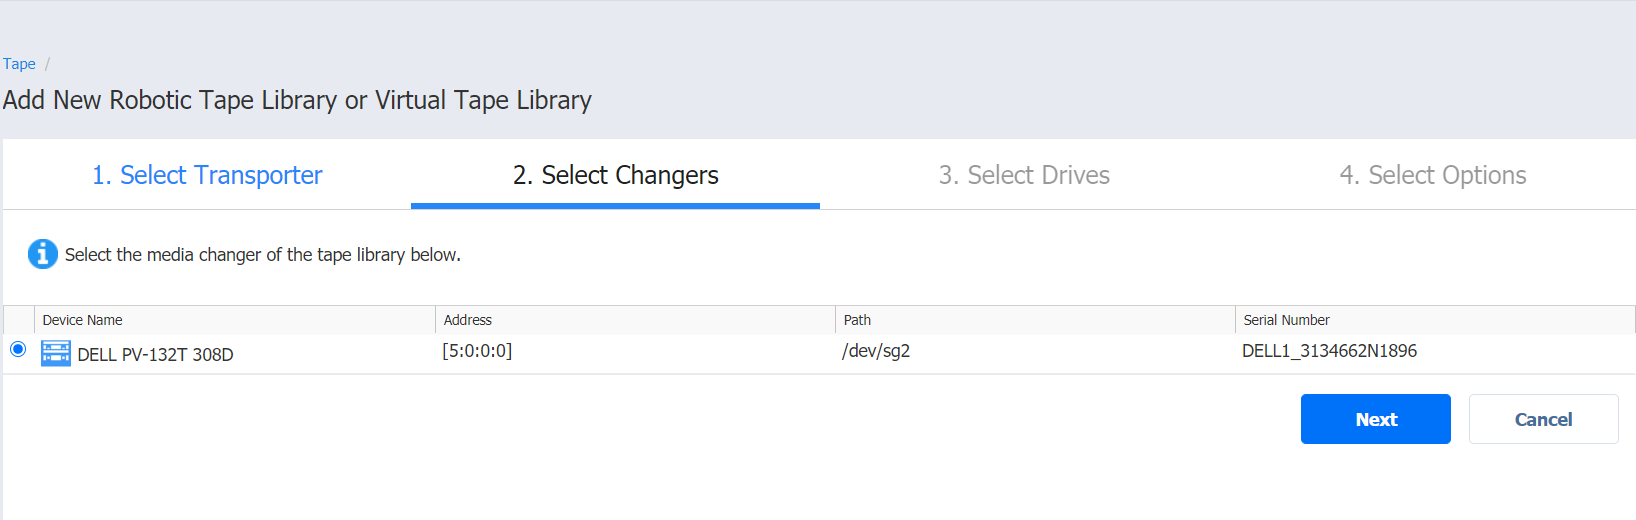This screenshot has height=520, width=1636.
Task: Click the blue info icon
Action: (x=42, y=254)
